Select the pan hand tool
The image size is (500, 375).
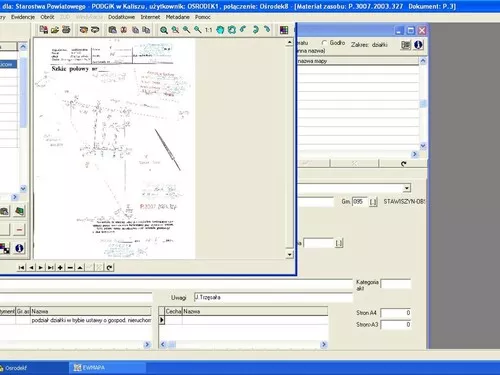click(220, 30)
